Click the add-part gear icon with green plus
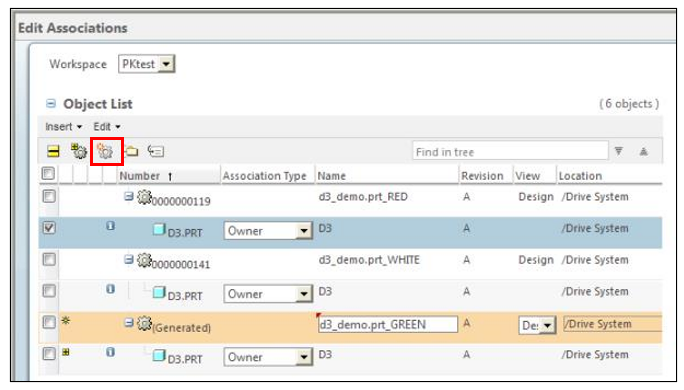 [79, 151]
